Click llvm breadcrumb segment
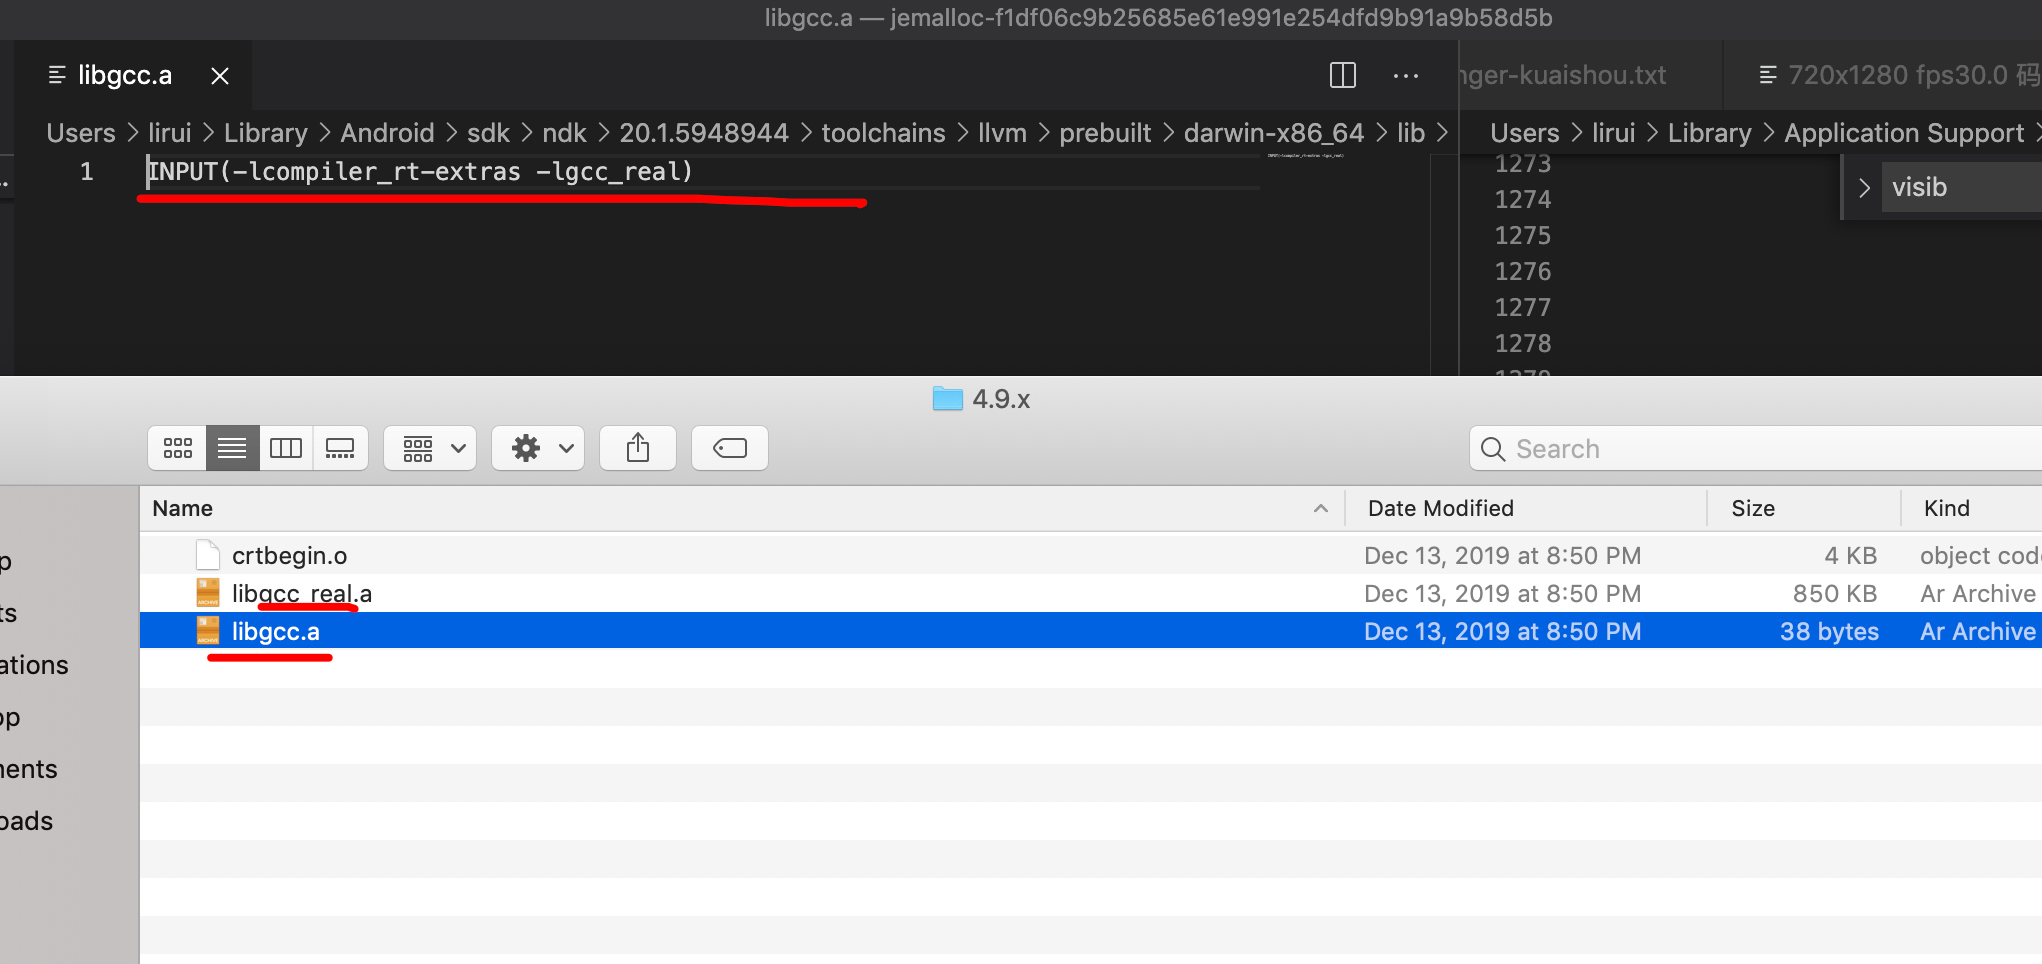The image size is (2042, 964). [1002, 133]
